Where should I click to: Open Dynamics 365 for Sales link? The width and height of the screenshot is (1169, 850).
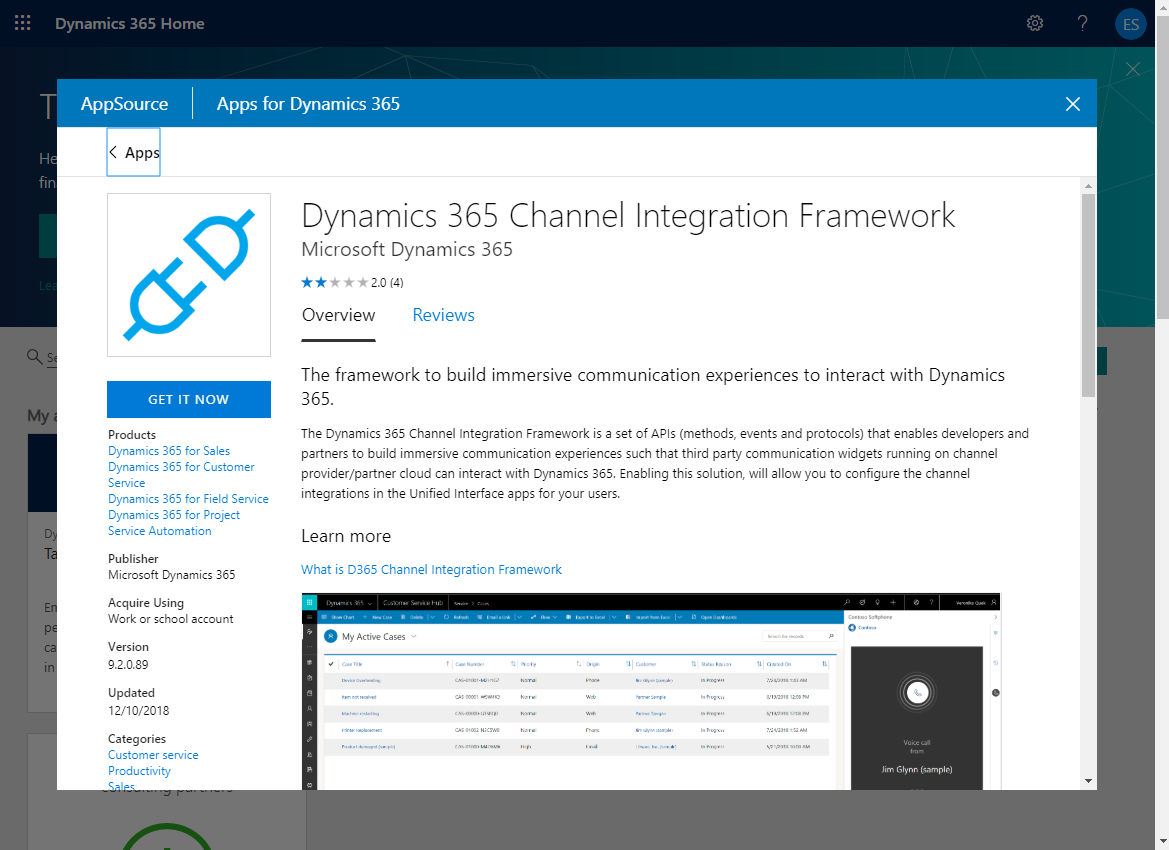169,451
